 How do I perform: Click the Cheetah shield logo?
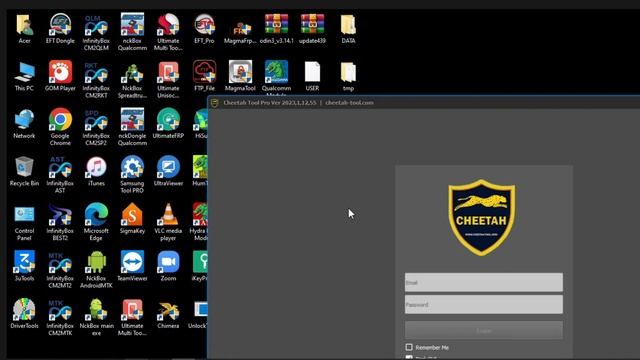click(482, 218)
